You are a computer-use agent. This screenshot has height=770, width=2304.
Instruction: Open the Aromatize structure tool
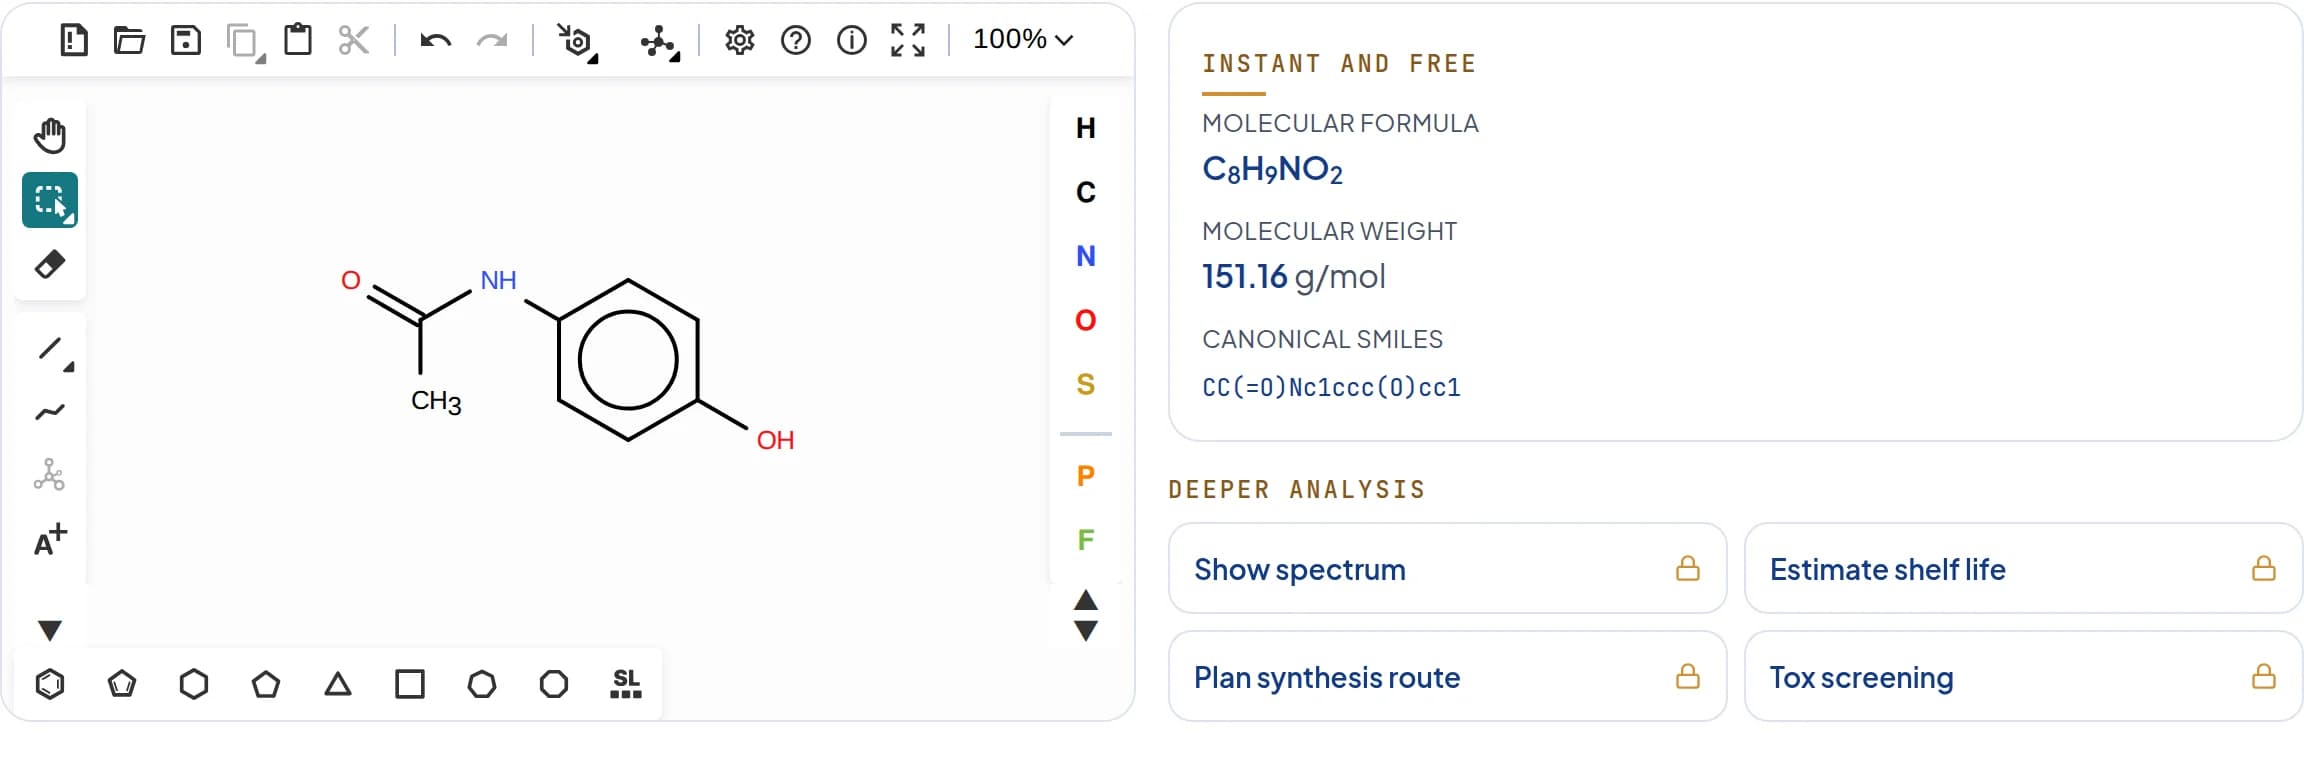pos(577,42)
